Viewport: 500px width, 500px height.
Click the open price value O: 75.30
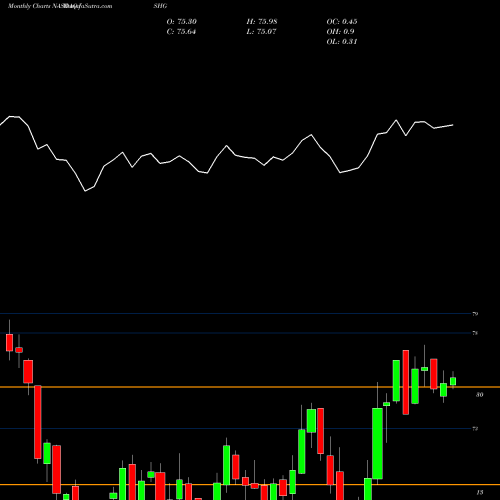click(182, 22)
